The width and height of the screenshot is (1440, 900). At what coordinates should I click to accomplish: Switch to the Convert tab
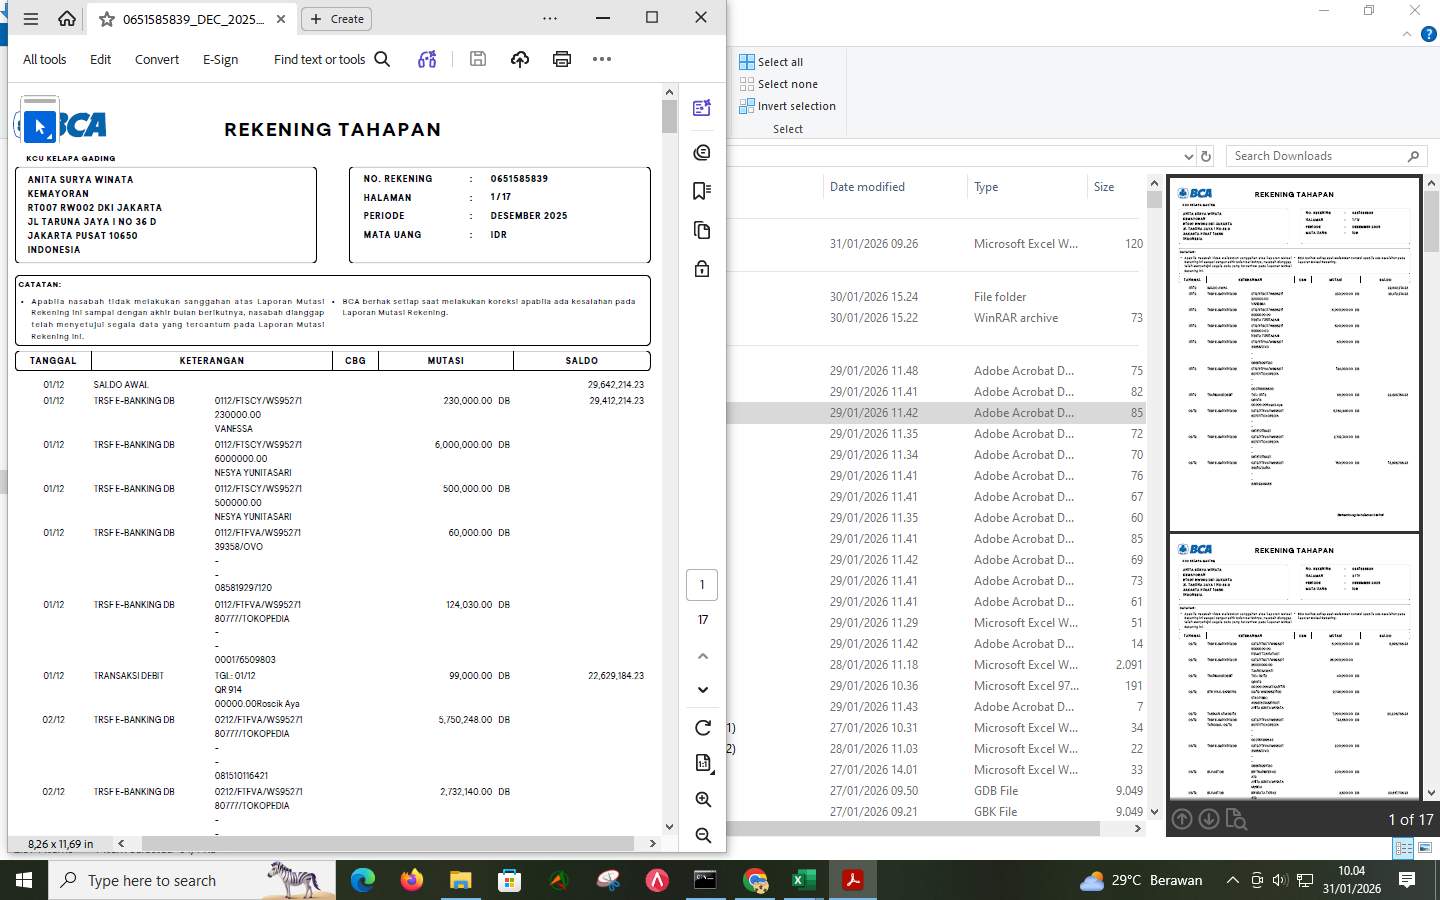tap(156, 59)
